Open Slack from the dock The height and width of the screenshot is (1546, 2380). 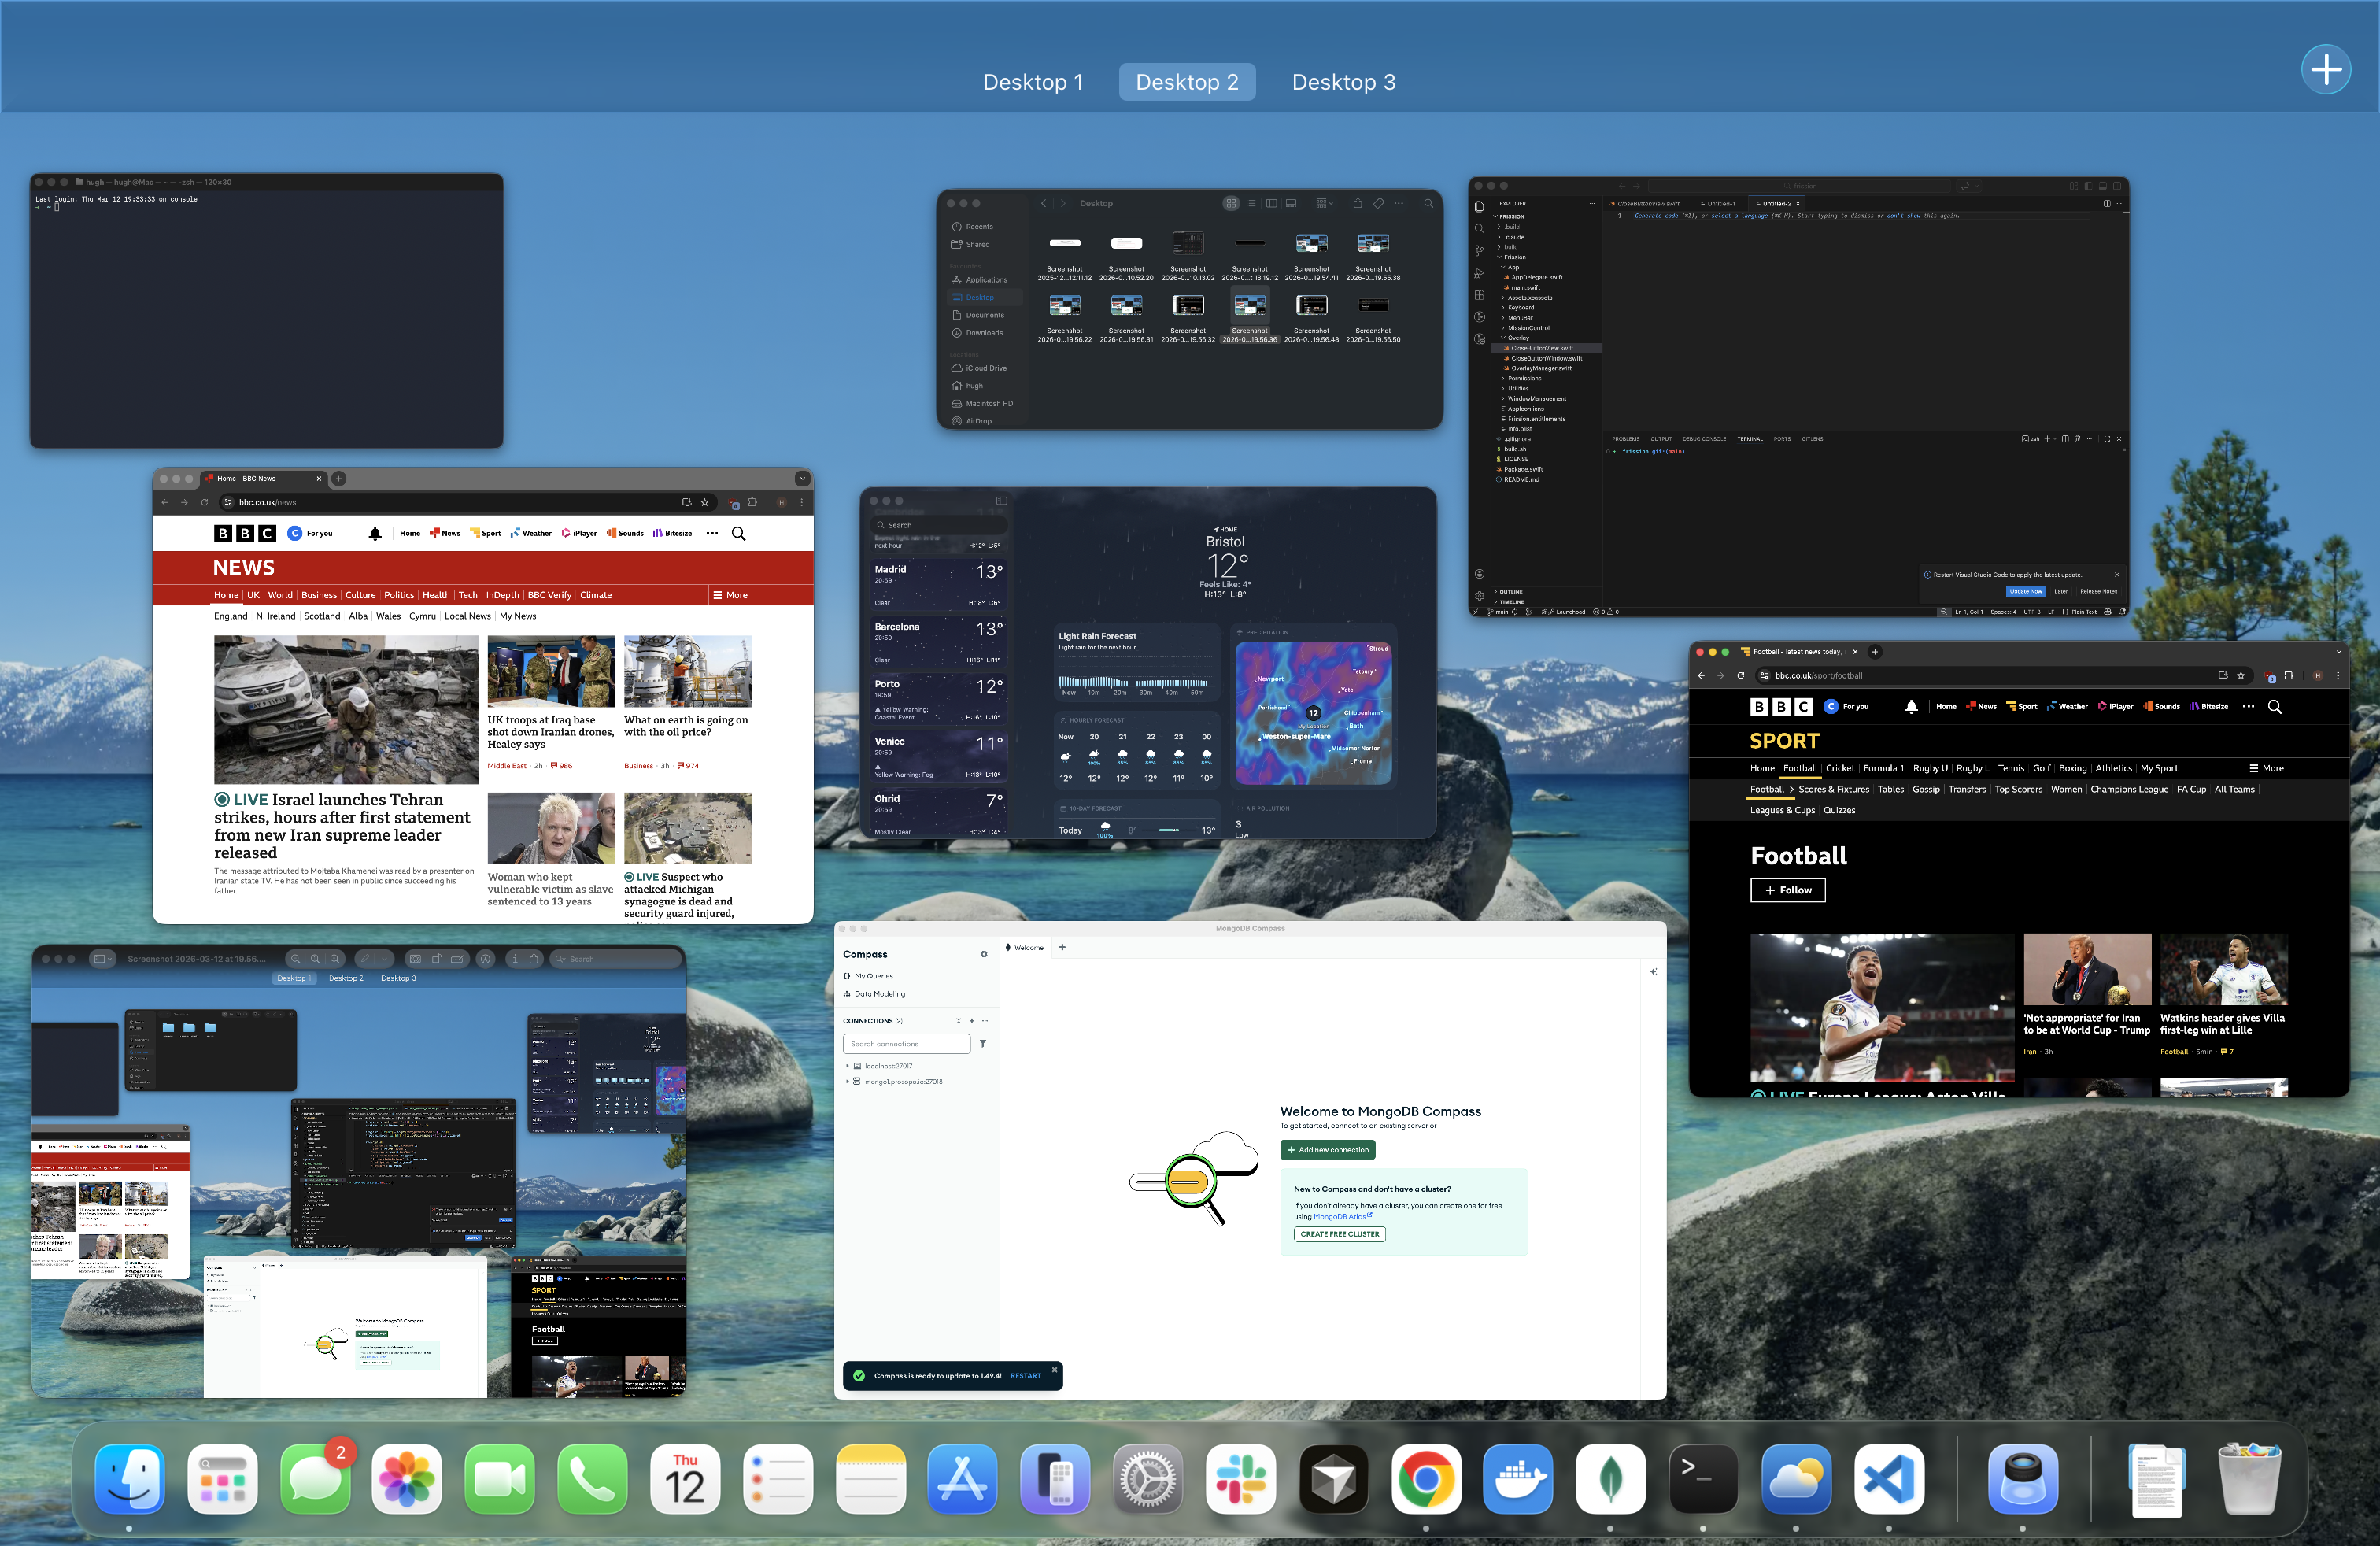click(1241, 1479)
